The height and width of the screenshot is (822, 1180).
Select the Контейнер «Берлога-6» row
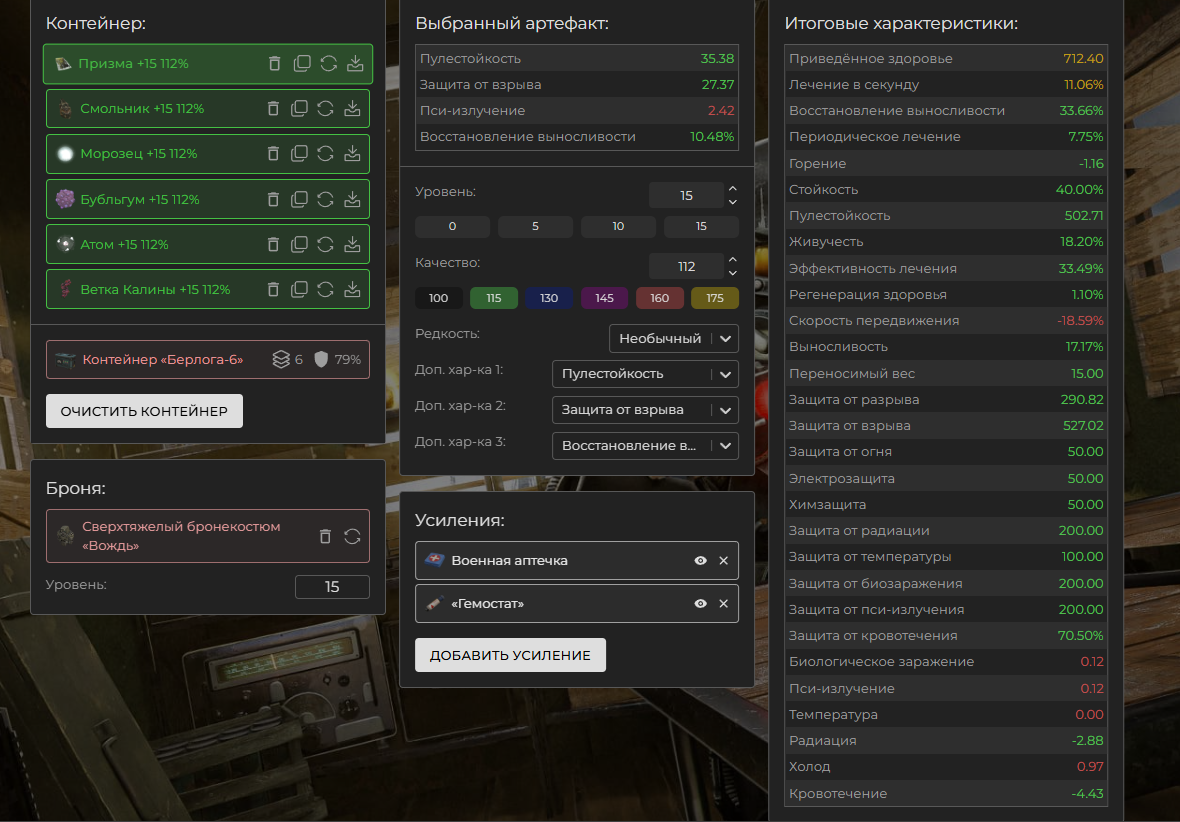pyautogui.click(x=208, y=360)
